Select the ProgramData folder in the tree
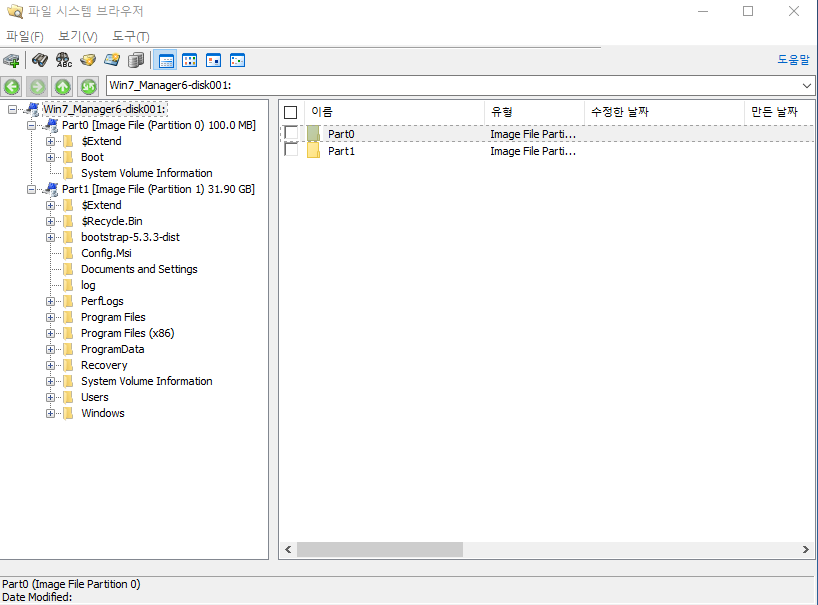818x605 pixels. click(x=113, y=349)
